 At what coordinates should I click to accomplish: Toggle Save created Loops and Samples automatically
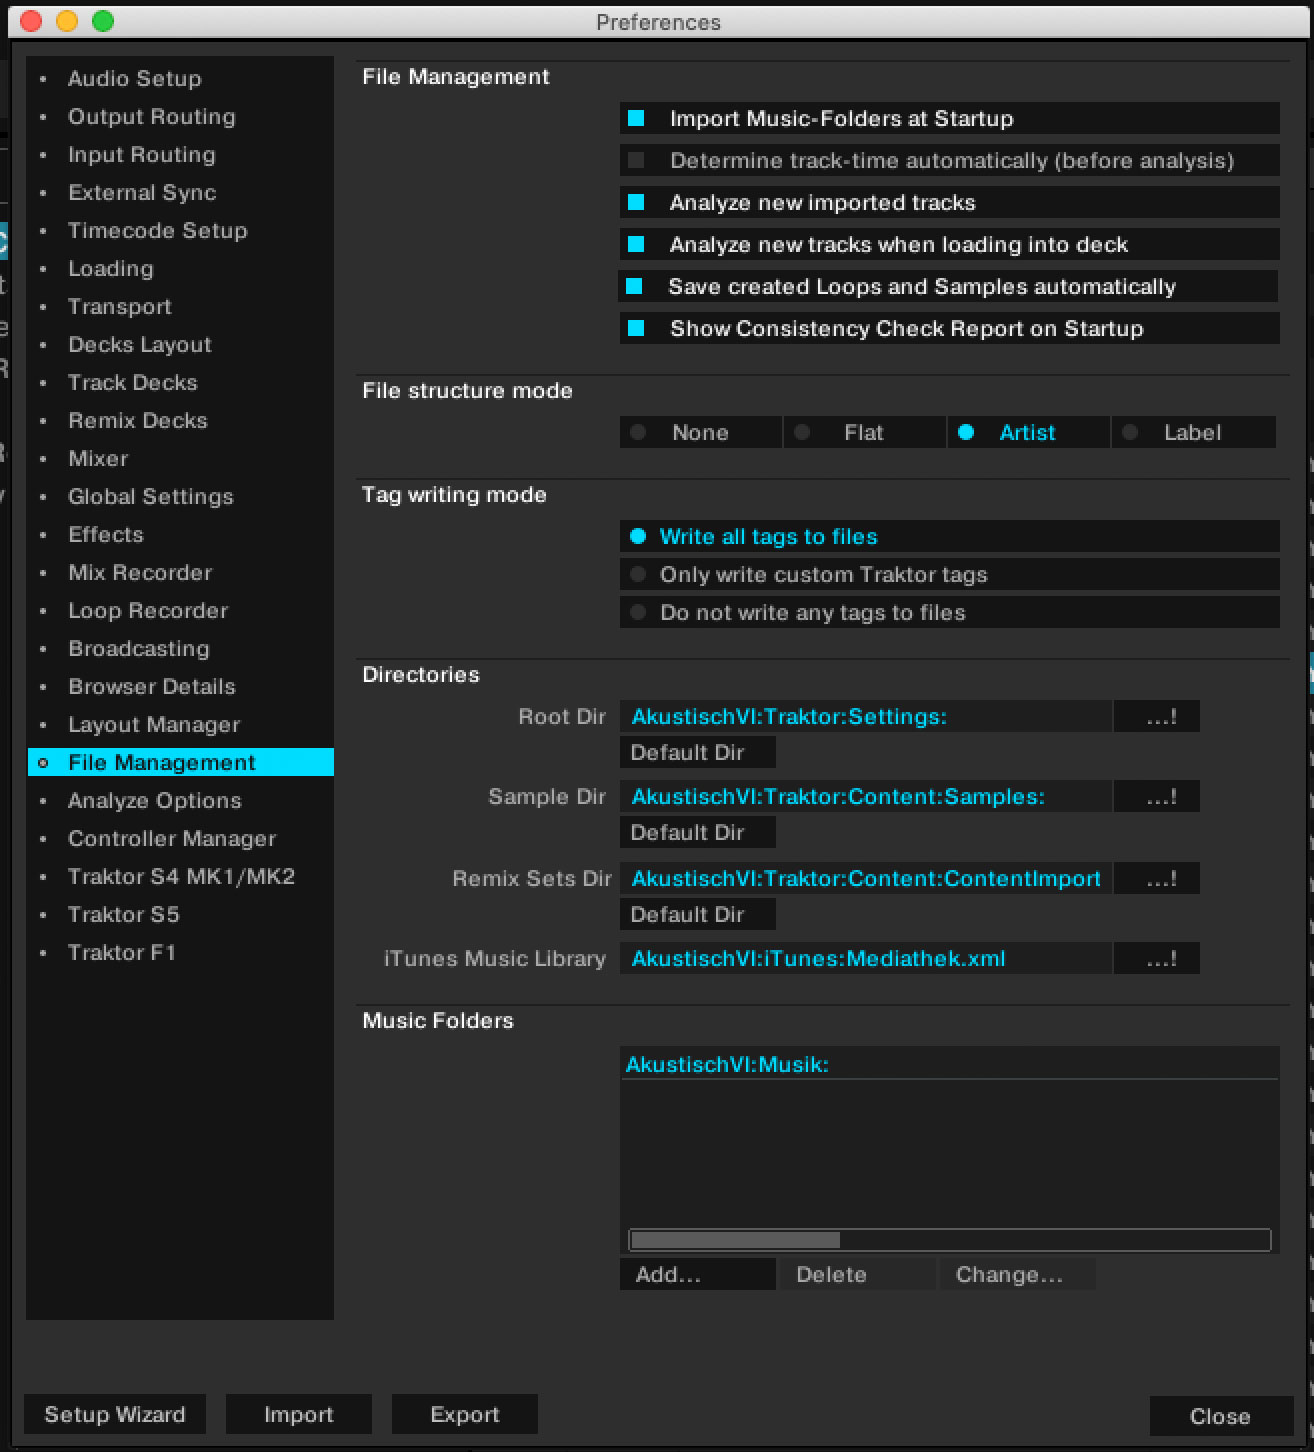coord(634,287)
